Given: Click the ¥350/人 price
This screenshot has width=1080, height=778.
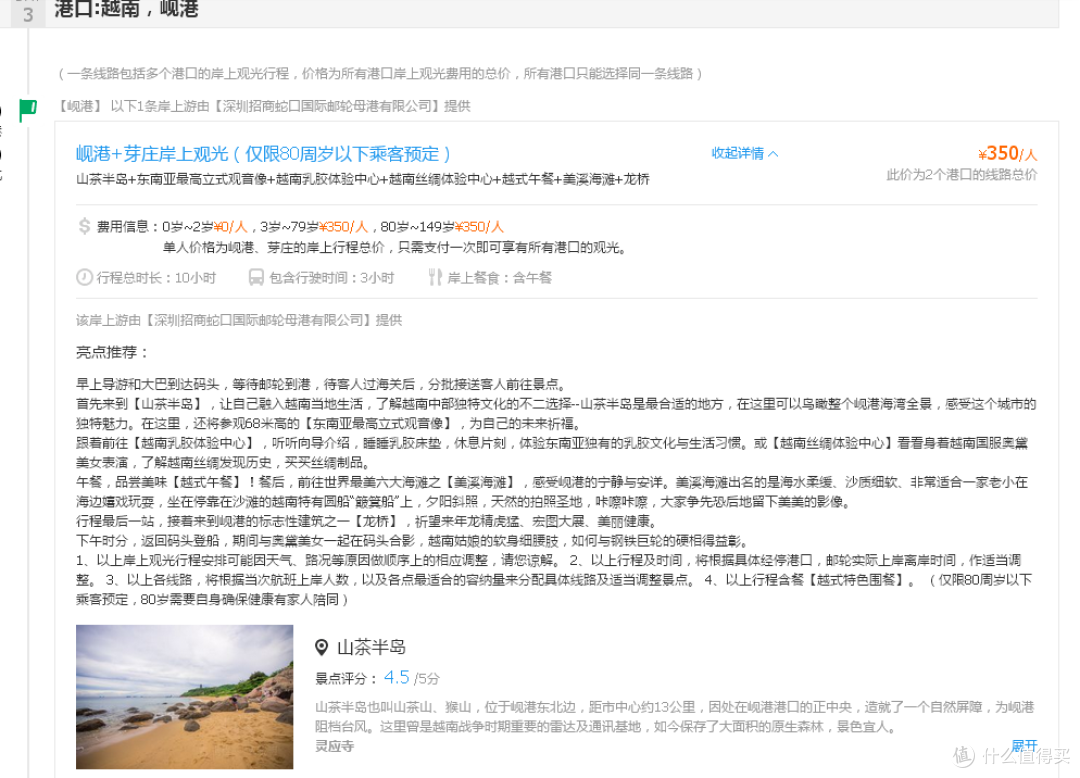Looking at the screenshot, I should click(x=1007, y=153).
